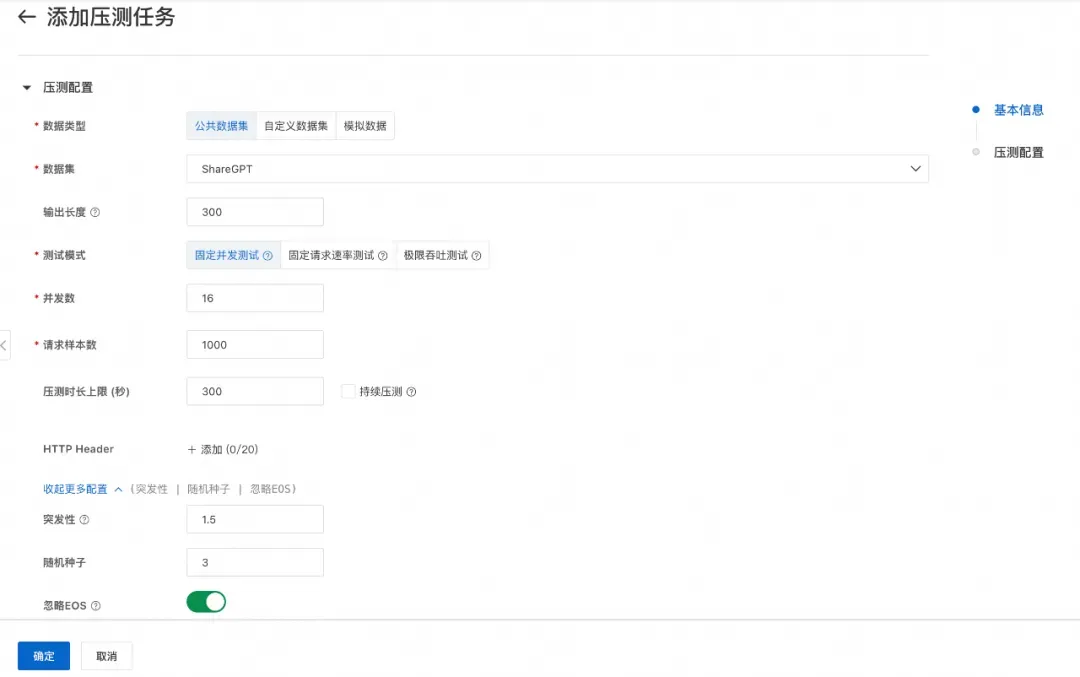This screenshot has height=677, width=1080.
Task: Open help tooltip next to 持续压测
Action: pos(412,391)
